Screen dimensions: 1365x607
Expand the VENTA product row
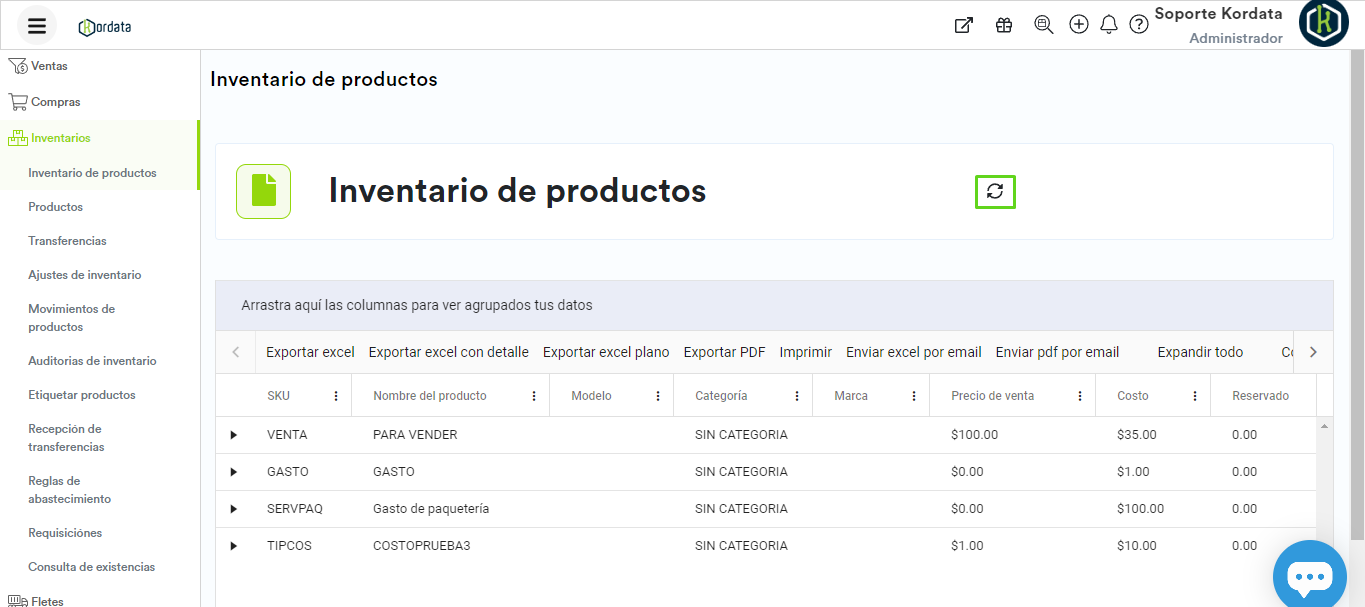click(x=234, y=435)
